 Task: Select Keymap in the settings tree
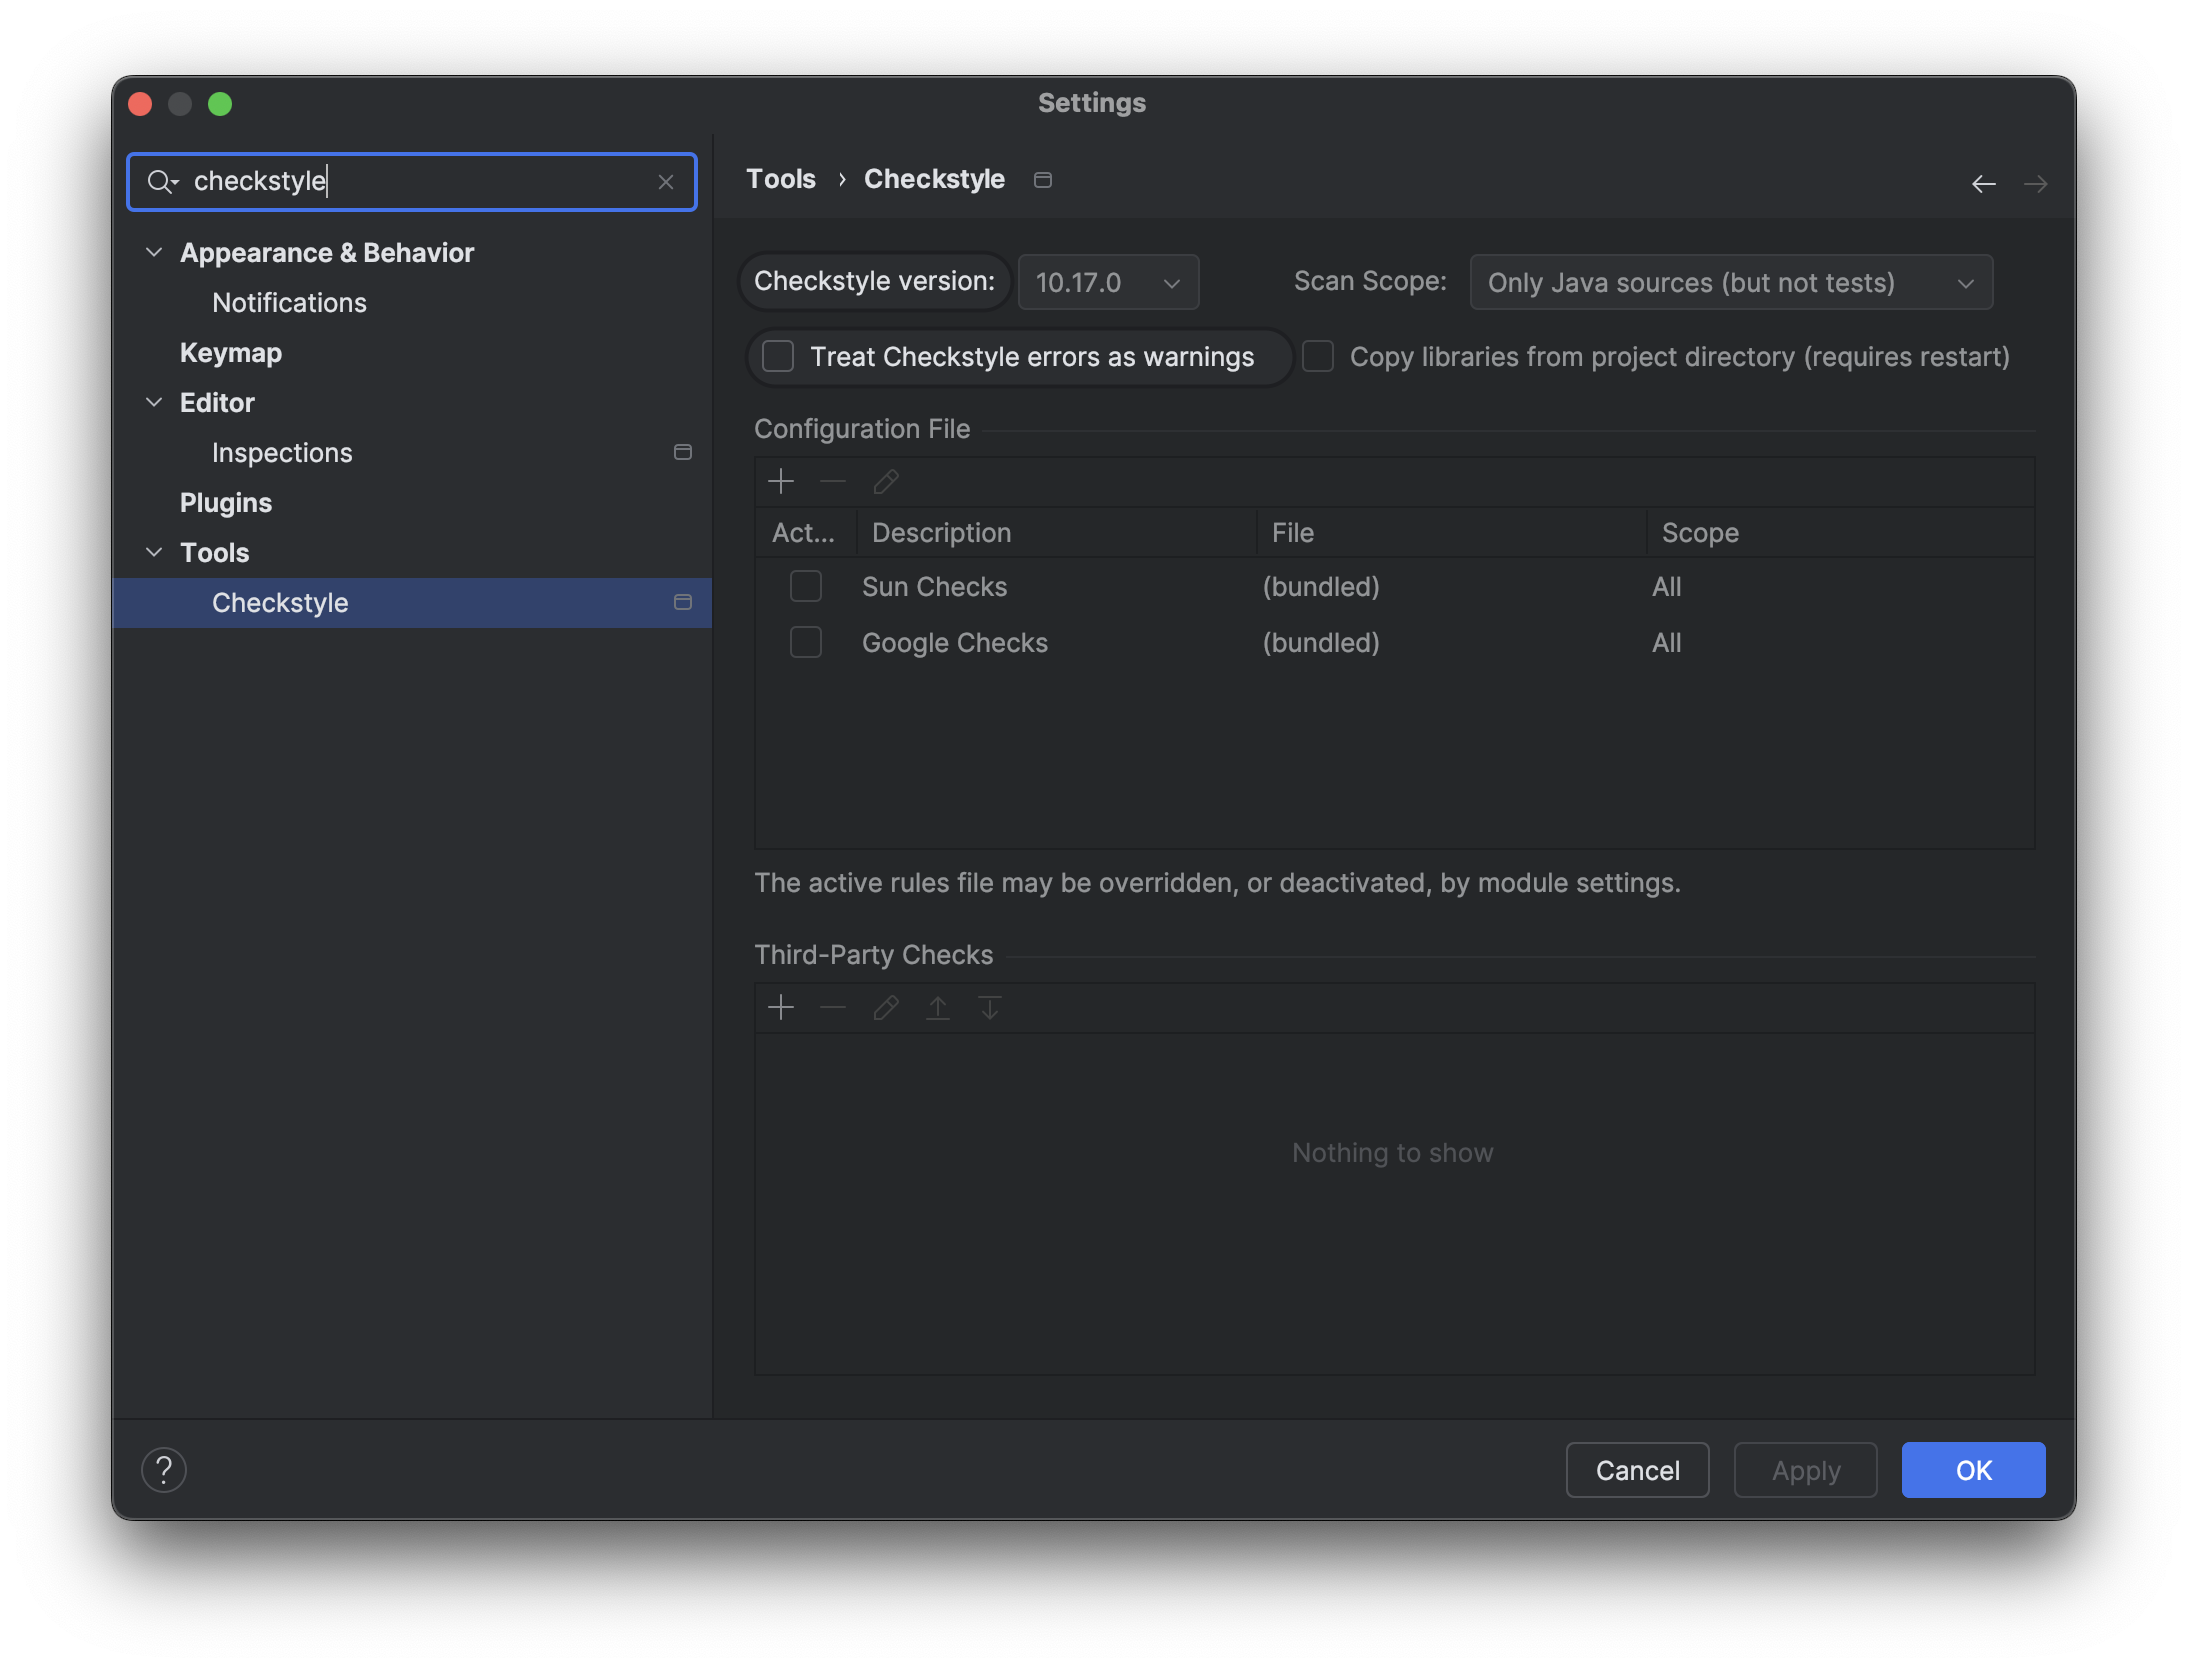click(x=231, y=353)
